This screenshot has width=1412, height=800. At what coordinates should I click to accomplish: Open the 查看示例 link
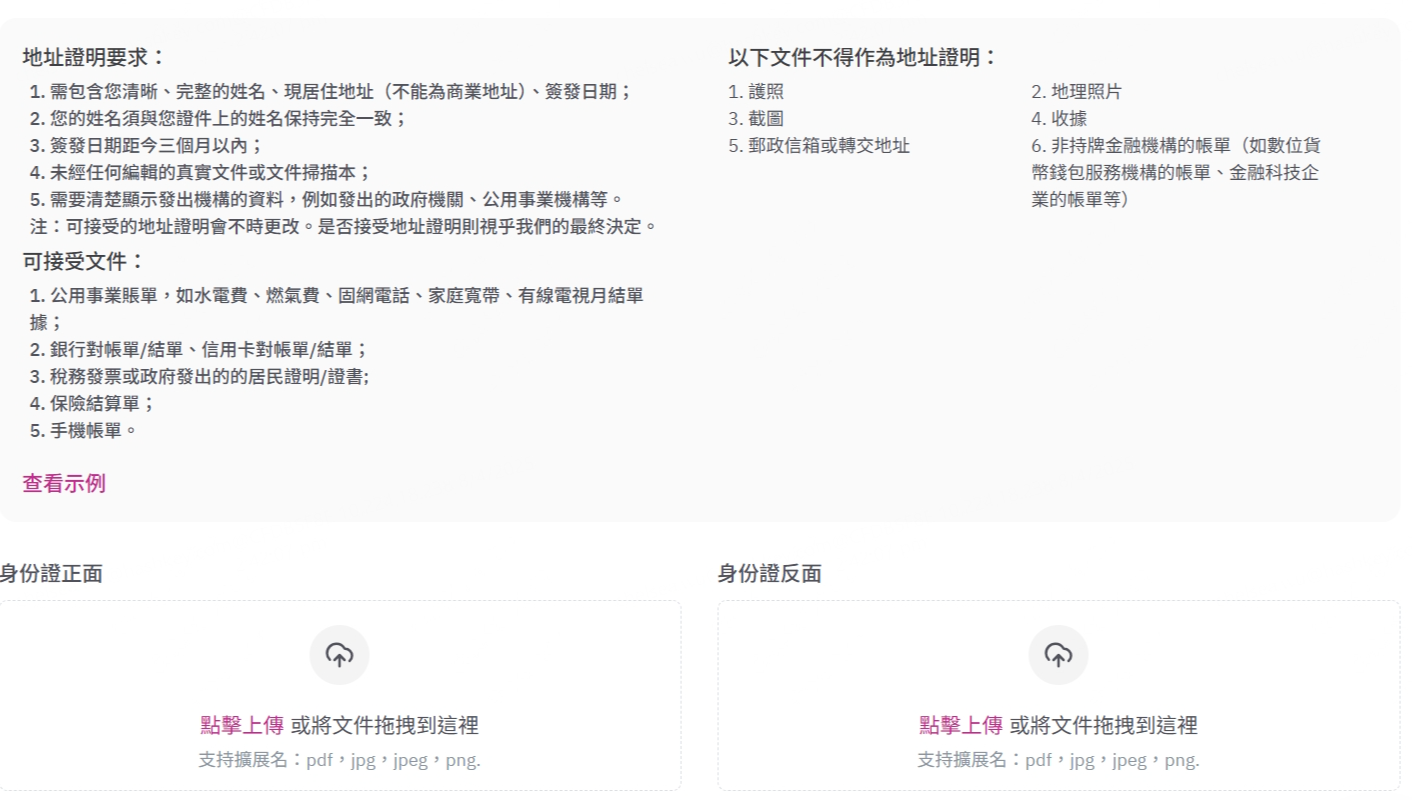click(64, 484)
